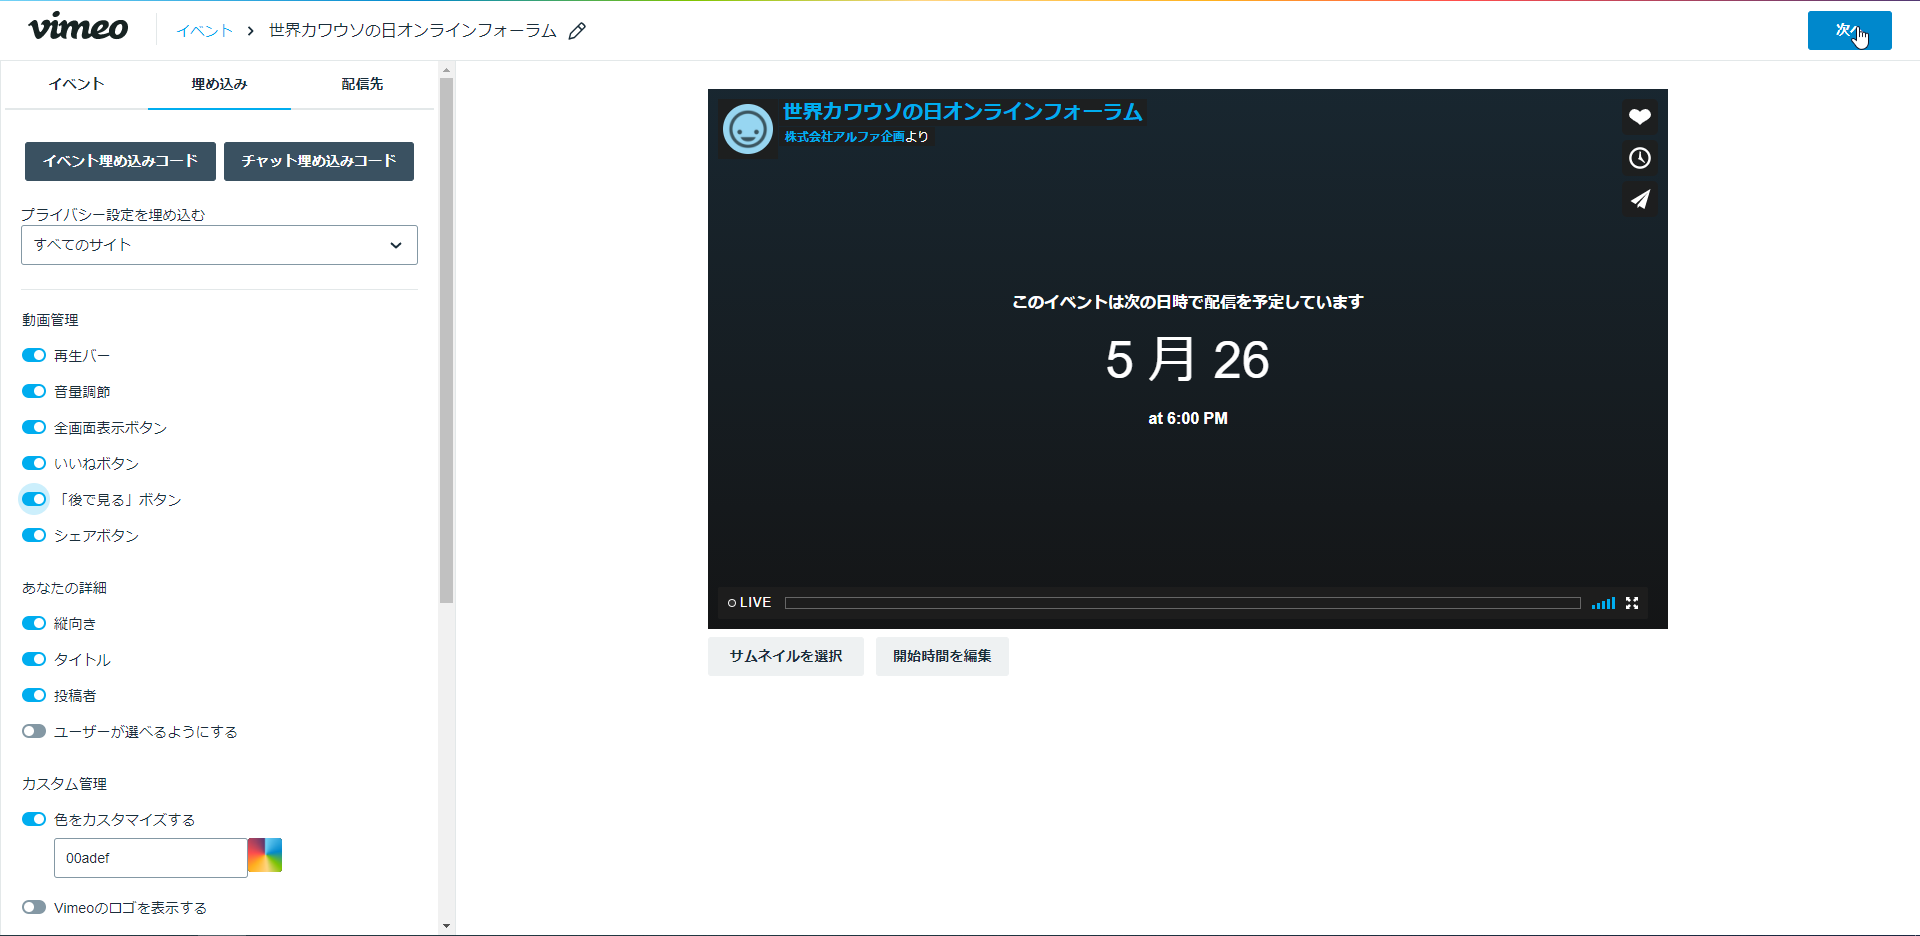Toggle いいねボタン switch
The image size is (1920, 936).
34,463
